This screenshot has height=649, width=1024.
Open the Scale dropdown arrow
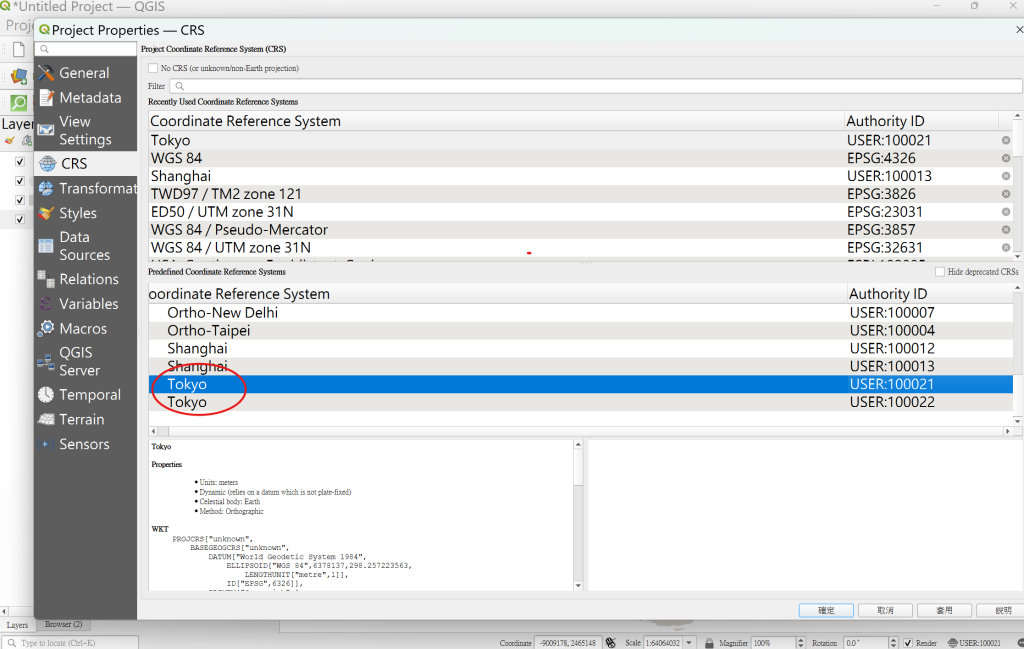click(688, 642)
